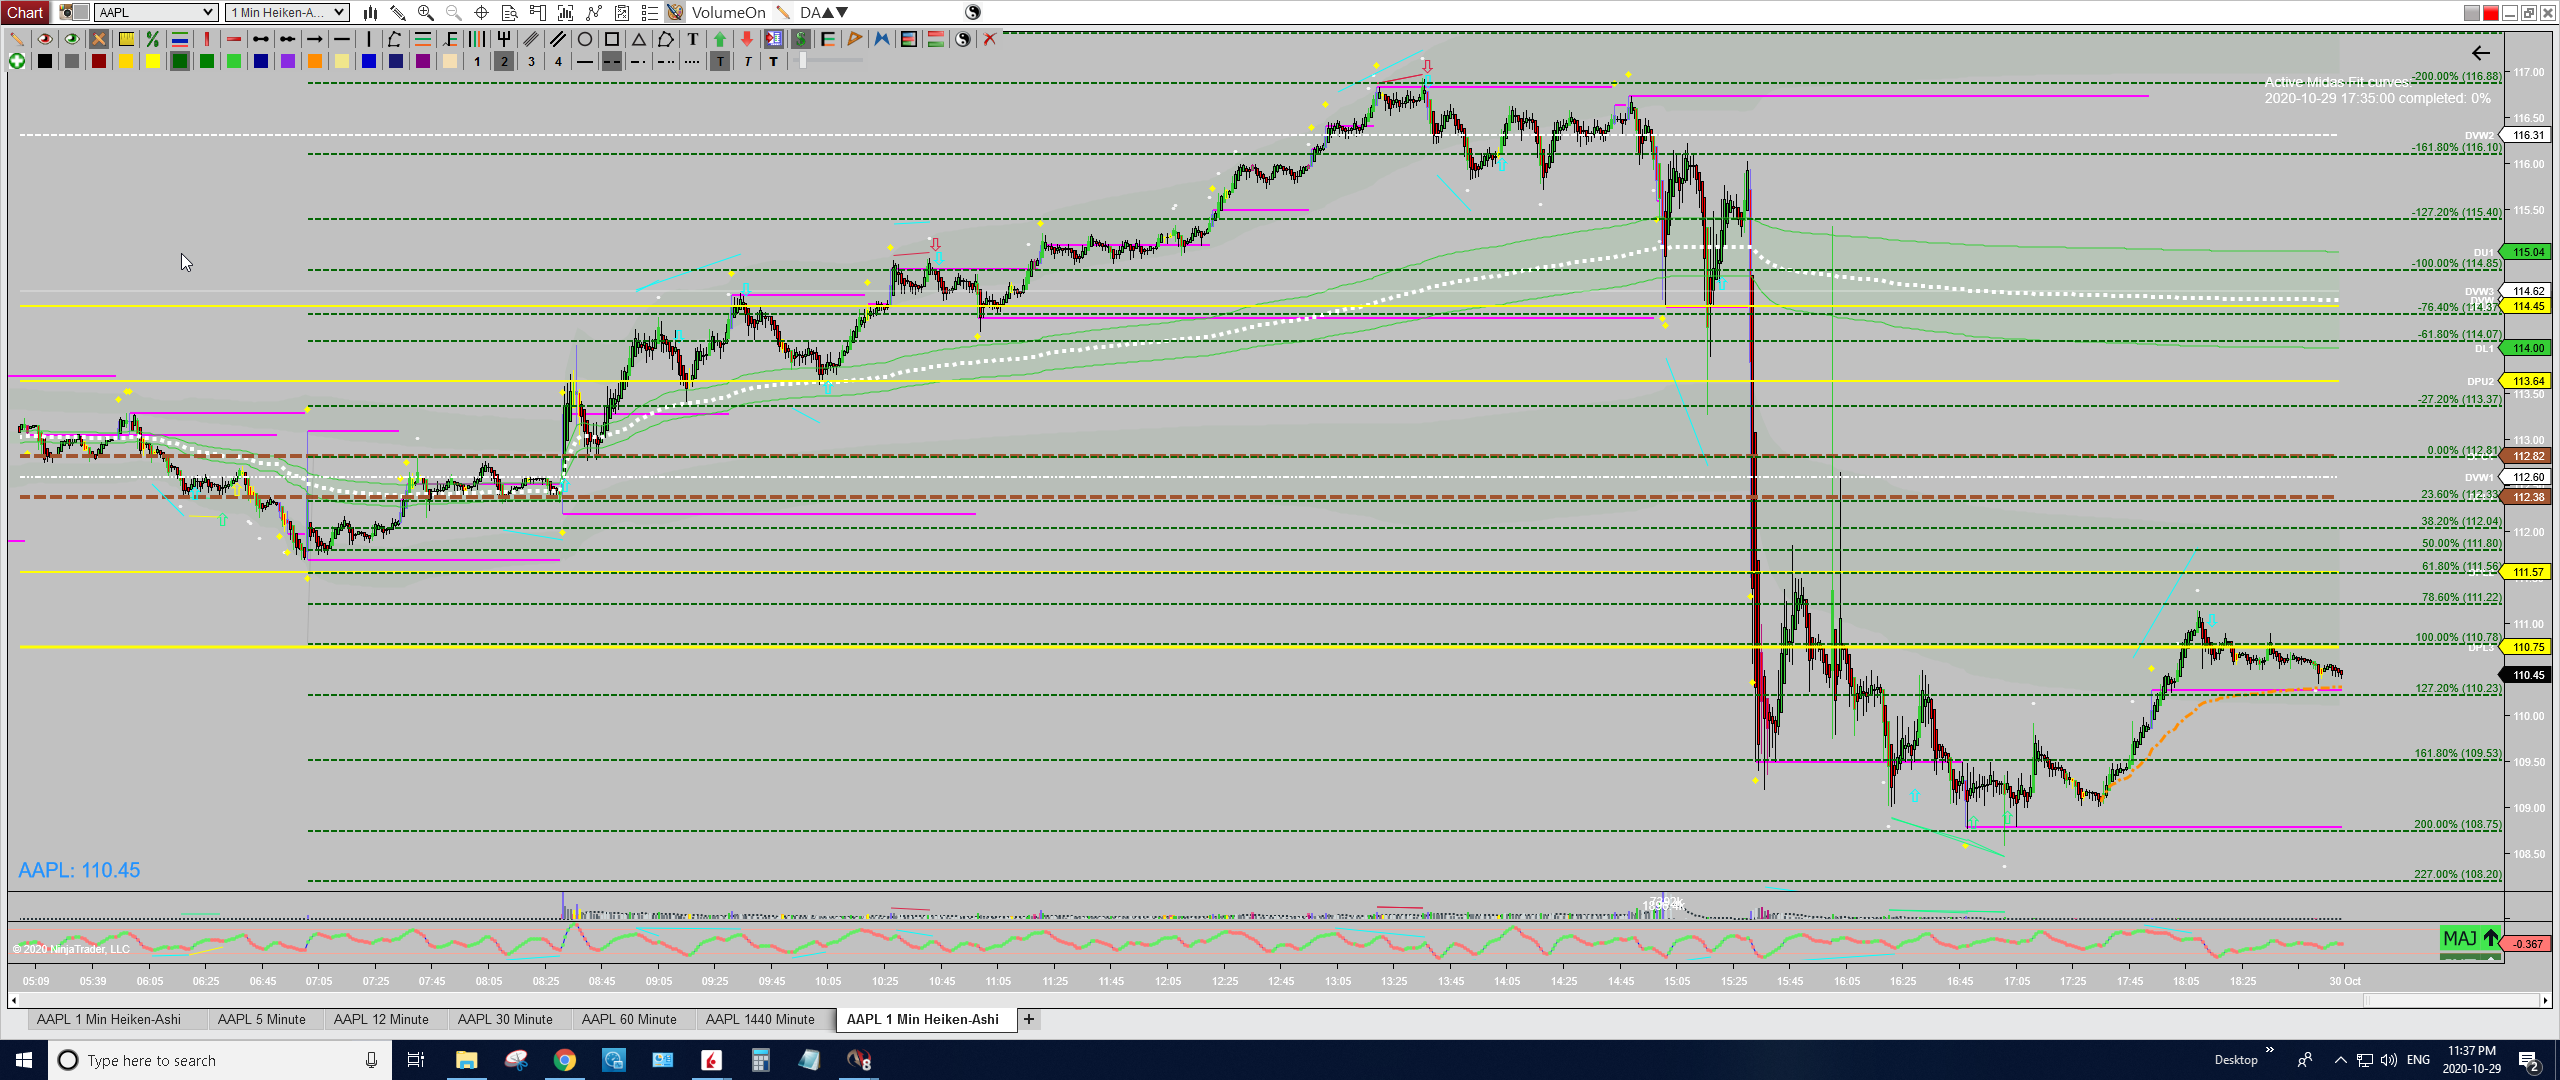Viewport: 2560px width, 1080px height.
Task: Enable the crosshair cursor
Action: (482, 12)
